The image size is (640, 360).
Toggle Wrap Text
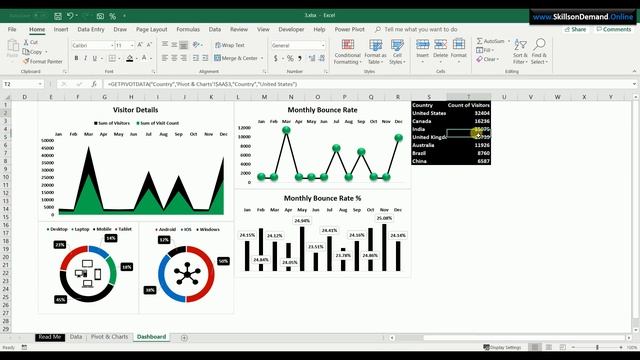[x=230, y=45]
